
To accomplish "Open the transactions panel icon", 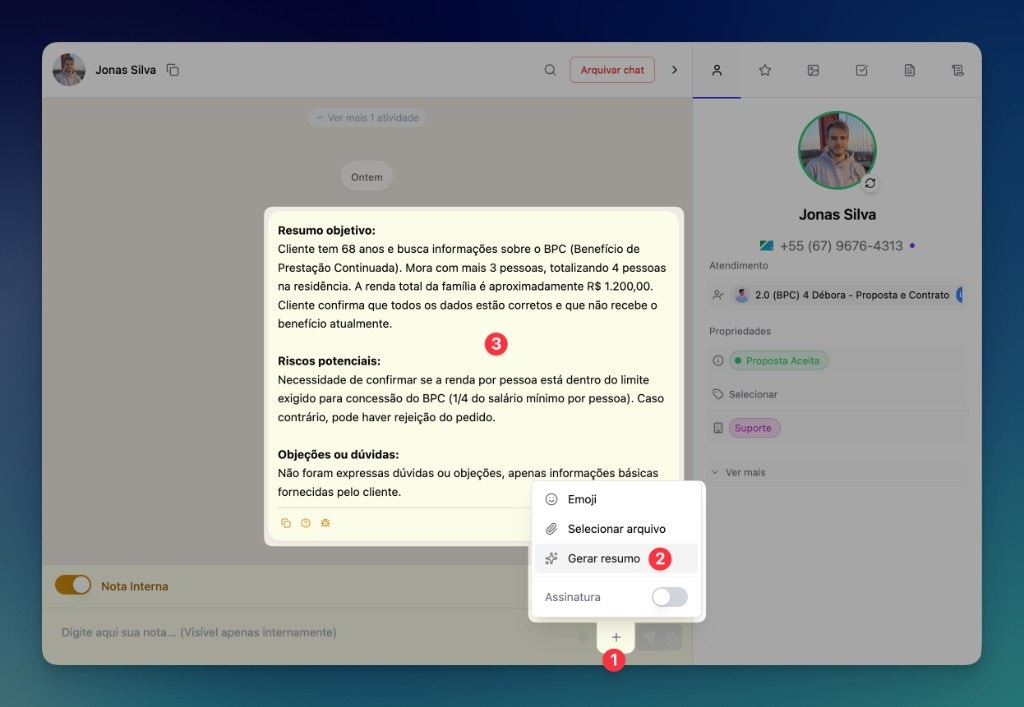I will (957, 70).
